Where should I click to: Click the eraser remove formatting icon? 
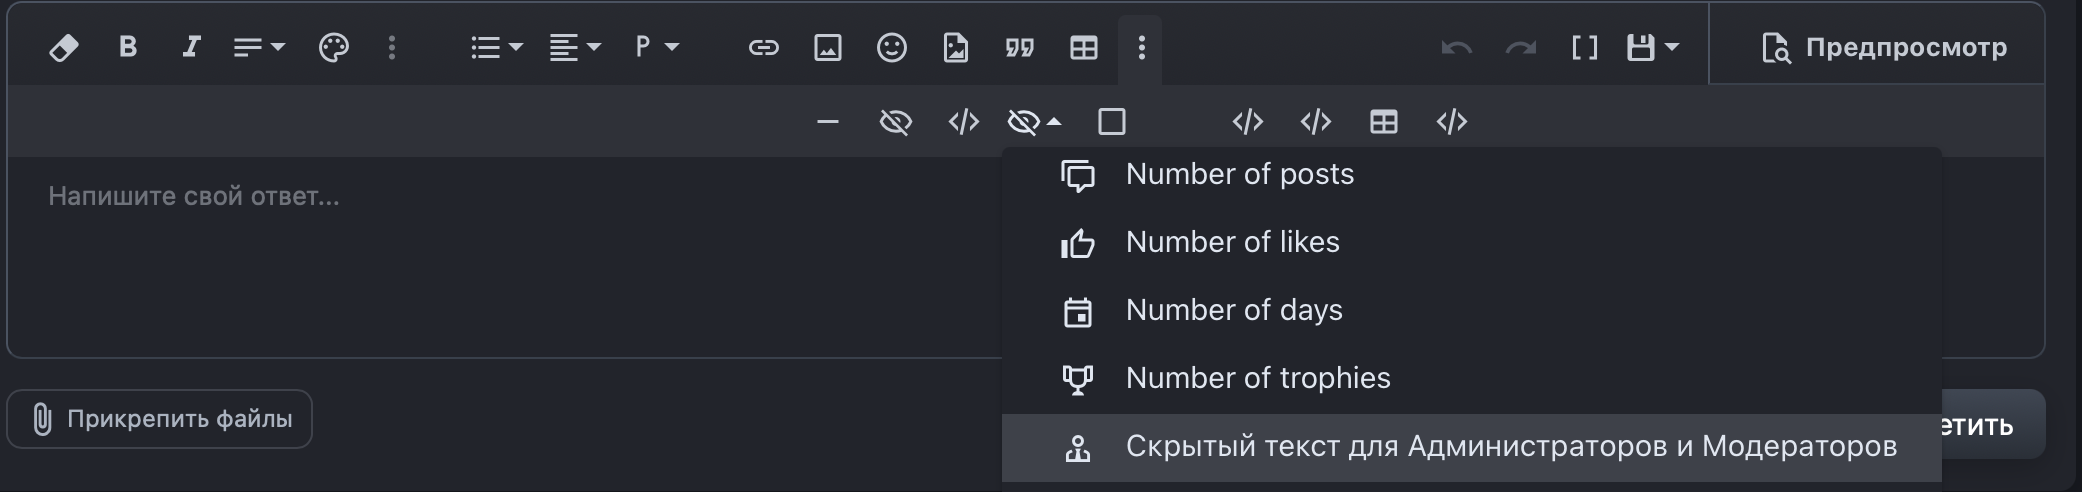(64, 48)
